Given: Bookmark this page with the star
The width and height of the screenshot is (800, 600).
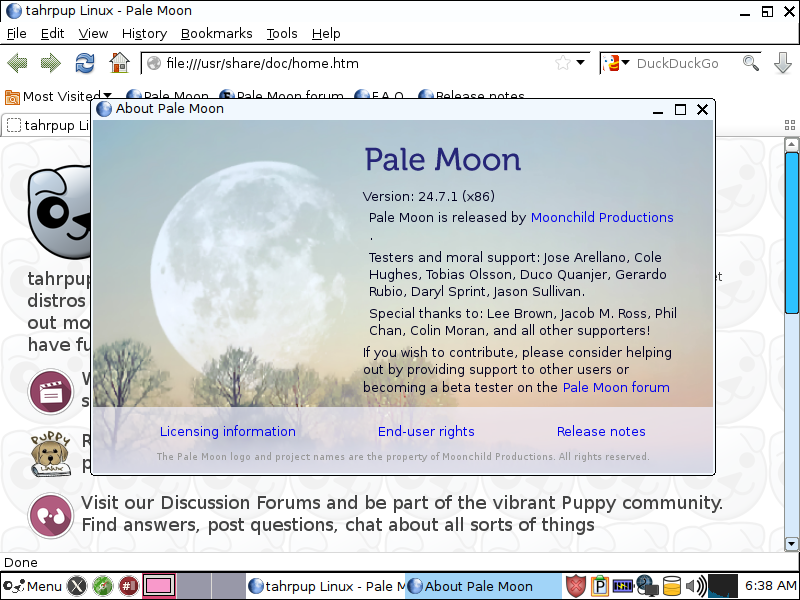Looking at the screenshot, I should [563, 63].
